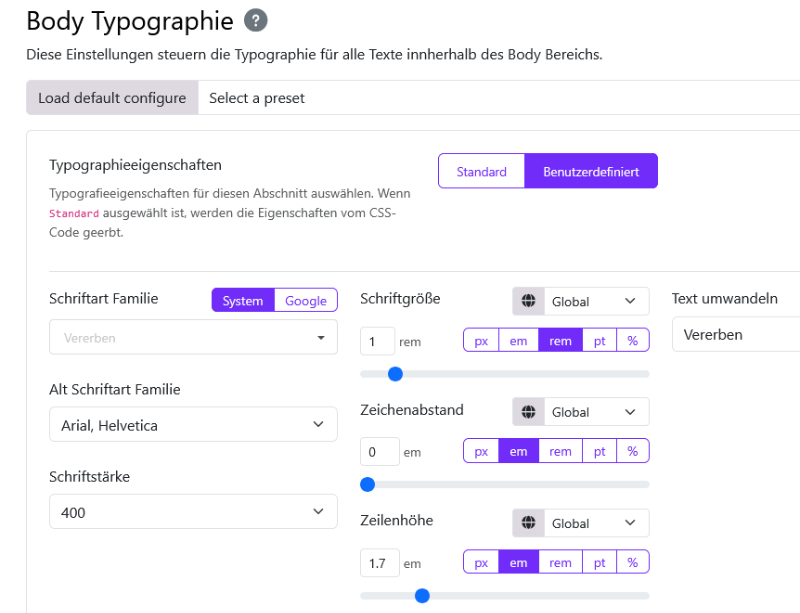The image size is (800, 613).
Task: Select Benutzerdefiniert typography properties
Action: 591,171
